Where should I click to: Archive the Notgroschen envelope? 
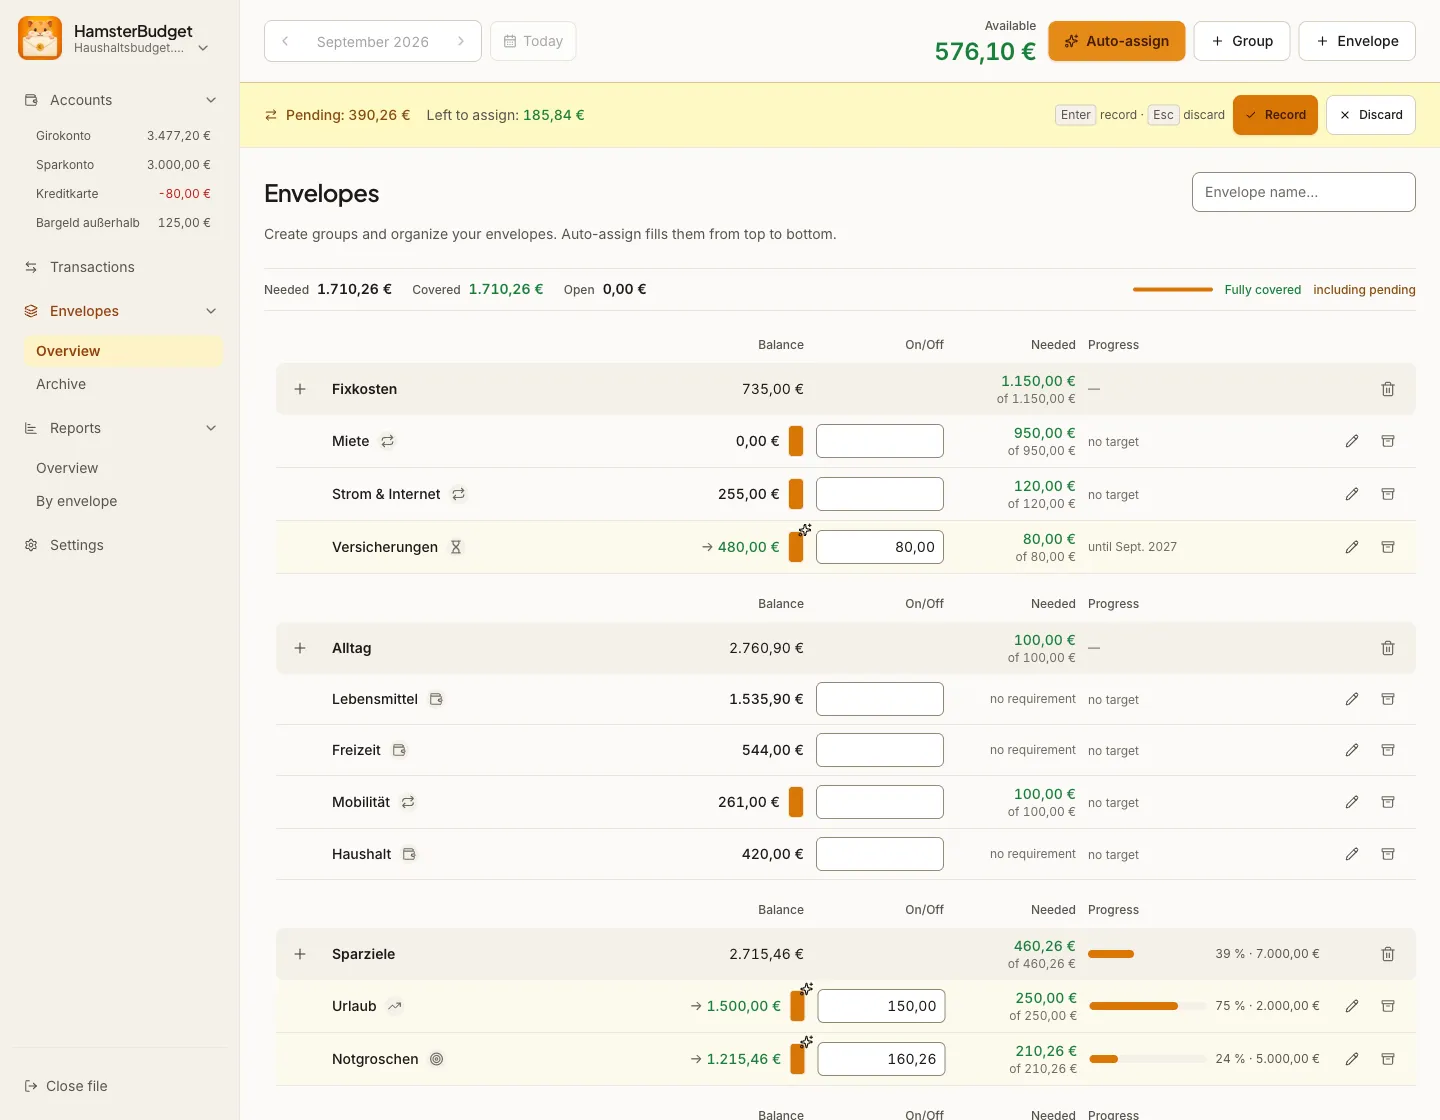click(x=1388, y=1059)
